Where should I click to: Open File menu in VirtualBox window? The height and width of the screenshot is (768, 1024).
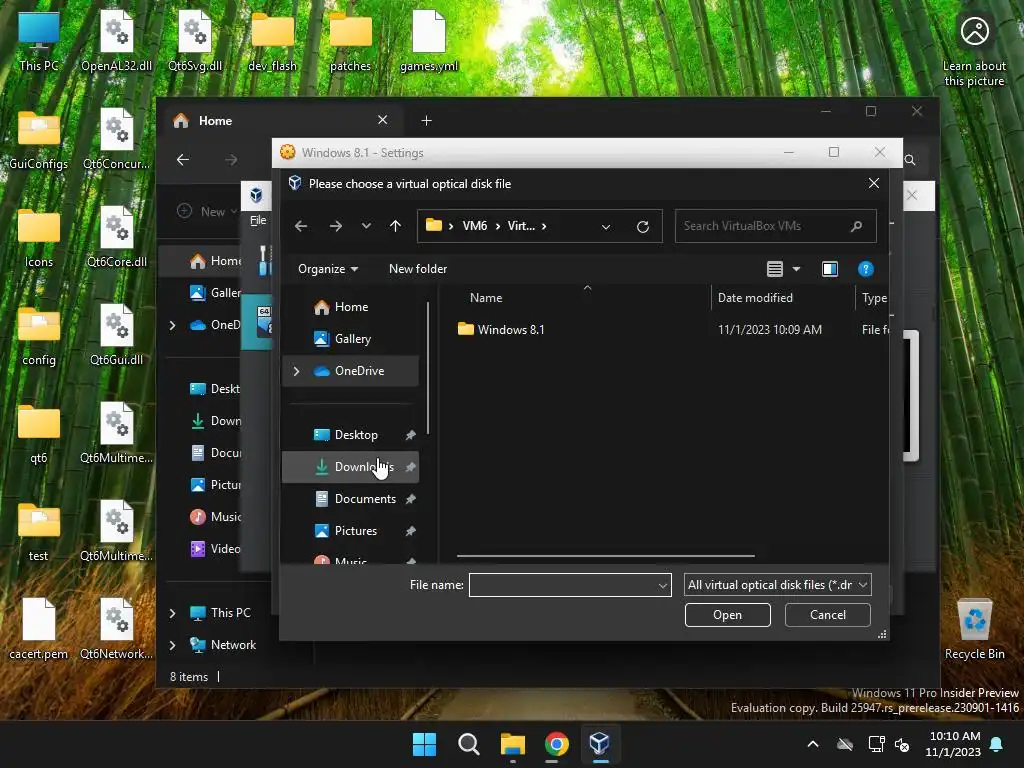258,221
